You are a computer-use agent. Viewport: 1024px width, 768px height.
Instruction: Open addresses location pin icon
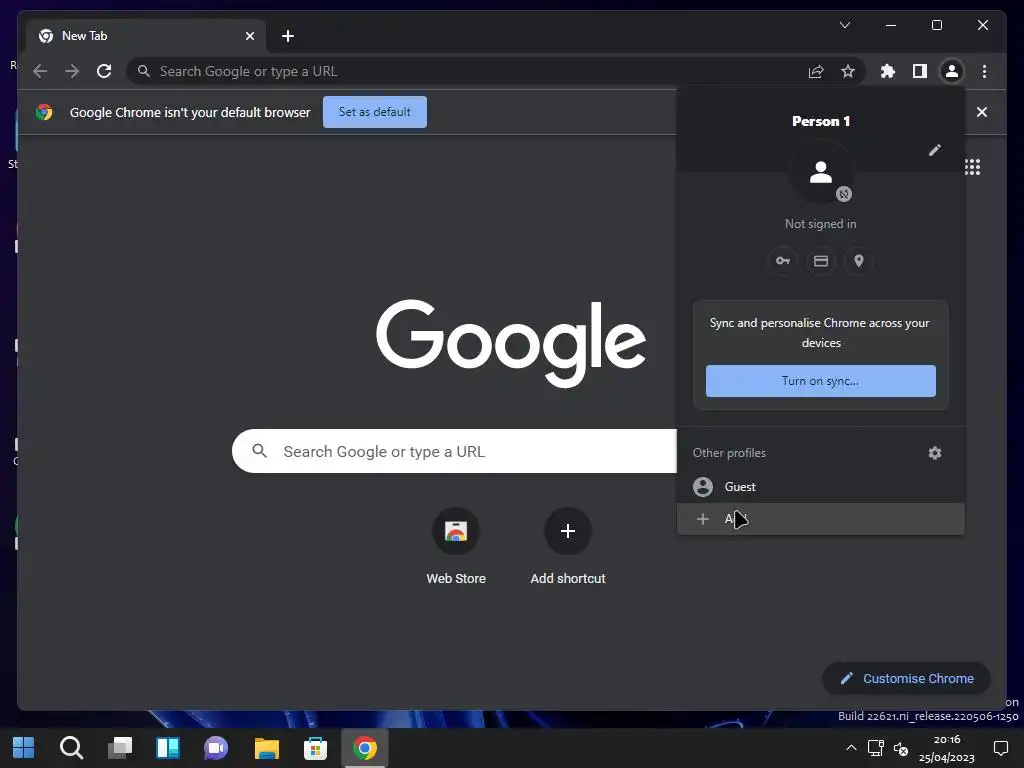click(859, 261)
